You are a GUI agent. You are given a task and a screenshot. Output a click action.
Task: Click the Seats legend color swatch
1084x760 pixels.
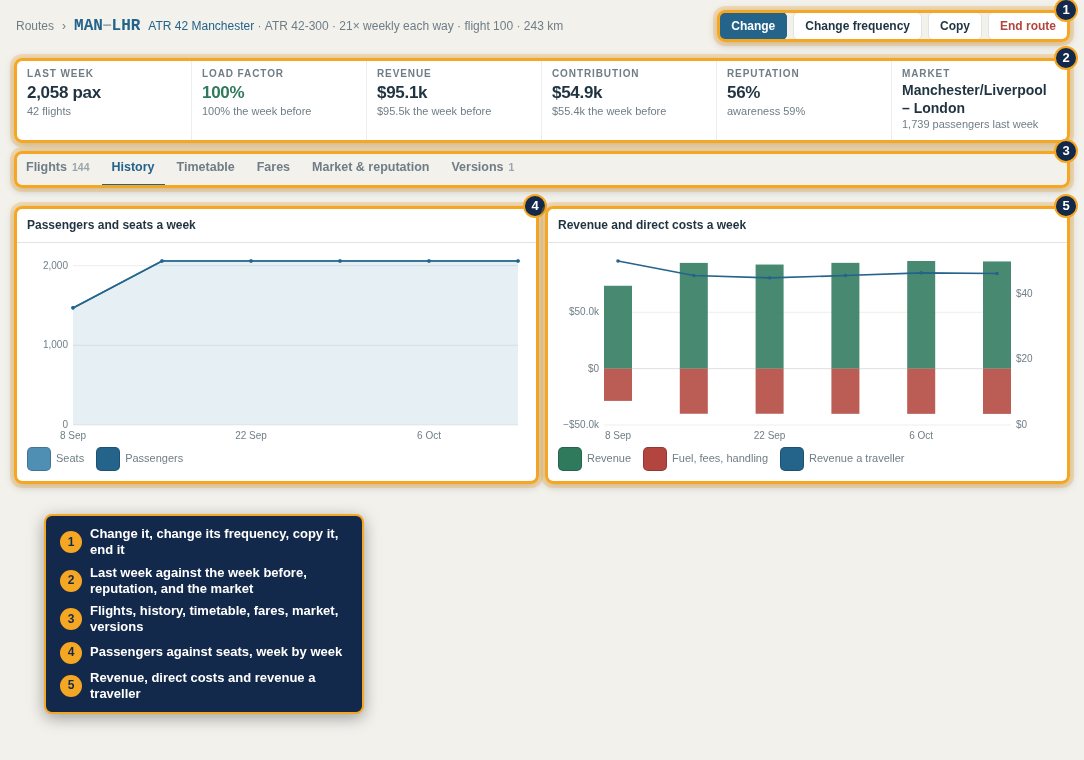point(39,458)
